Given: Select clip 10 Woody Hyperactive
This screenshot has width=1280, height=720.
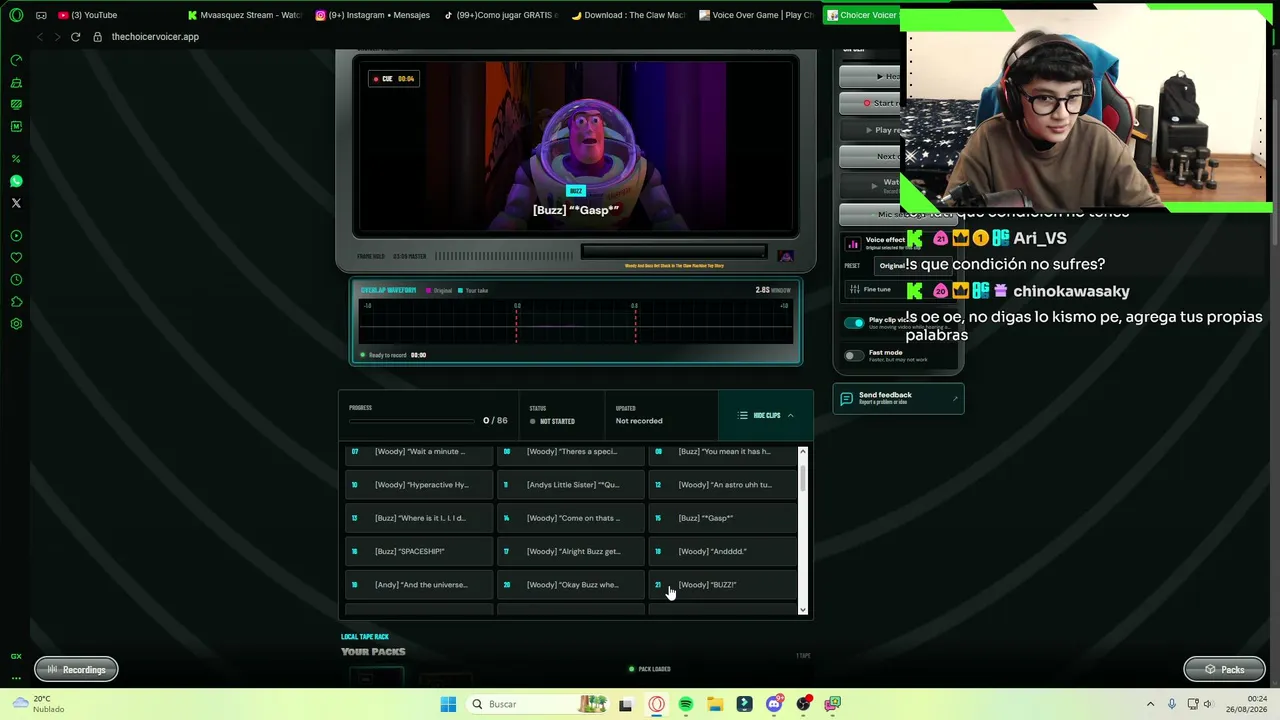Looking at the screenshot, I should 419,485.
